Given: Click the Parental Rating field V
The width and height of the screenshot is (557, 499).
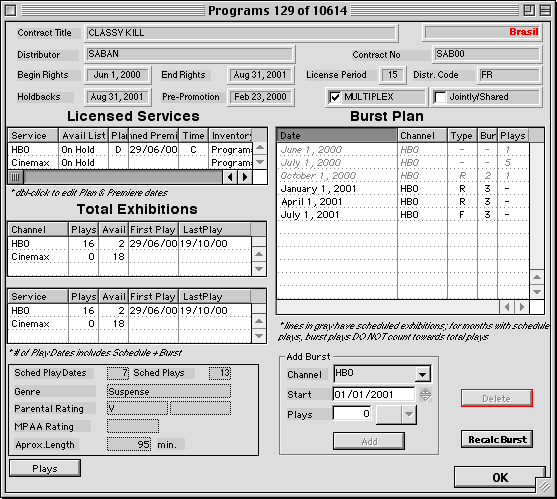Looking at the screenshot, I should tap(137, 408).
